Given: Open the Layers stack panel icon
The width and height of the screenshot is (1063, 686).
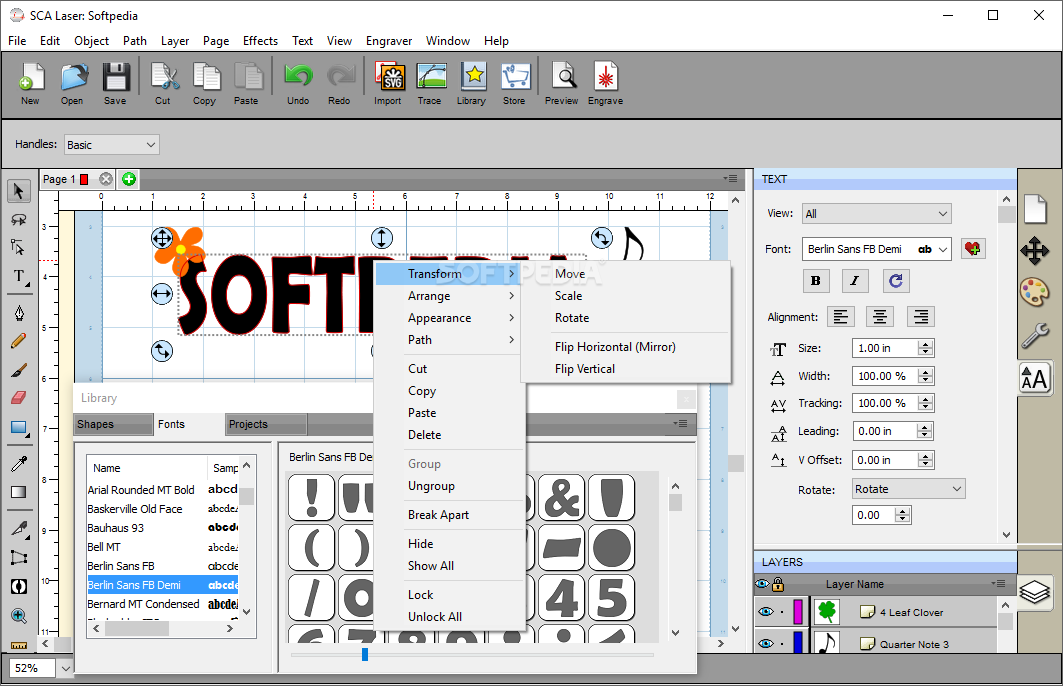Looking at the screenshot, I should (x=1035, y=592).
